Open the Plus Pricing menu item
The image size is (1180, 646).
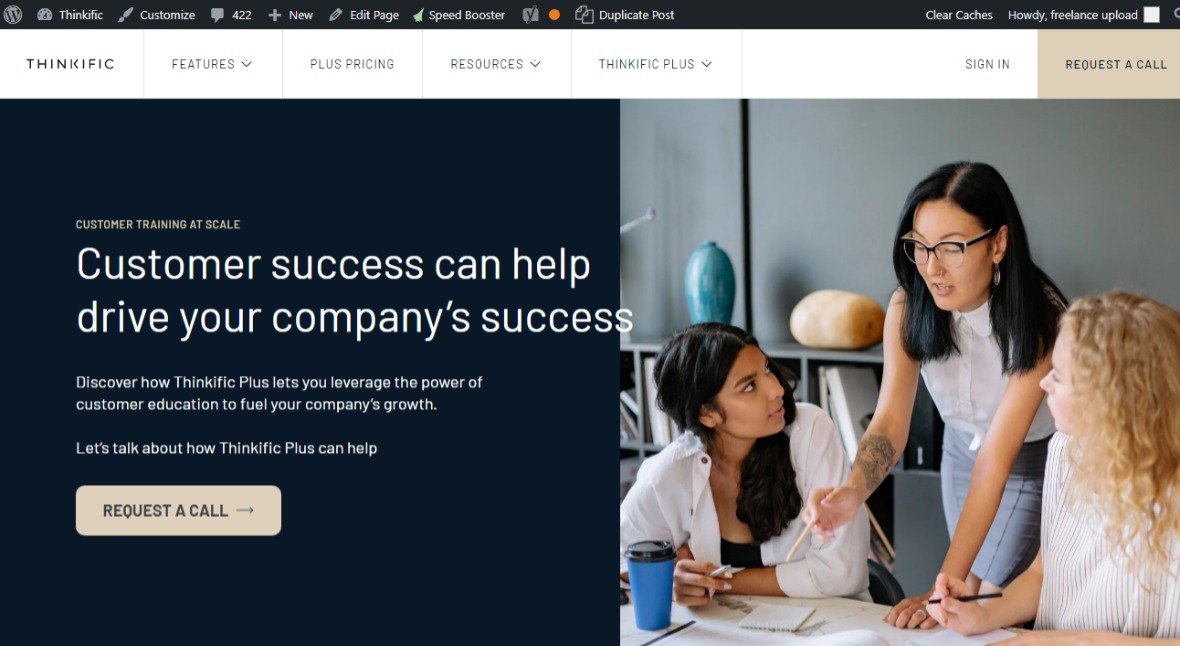[x=352, y=64]
